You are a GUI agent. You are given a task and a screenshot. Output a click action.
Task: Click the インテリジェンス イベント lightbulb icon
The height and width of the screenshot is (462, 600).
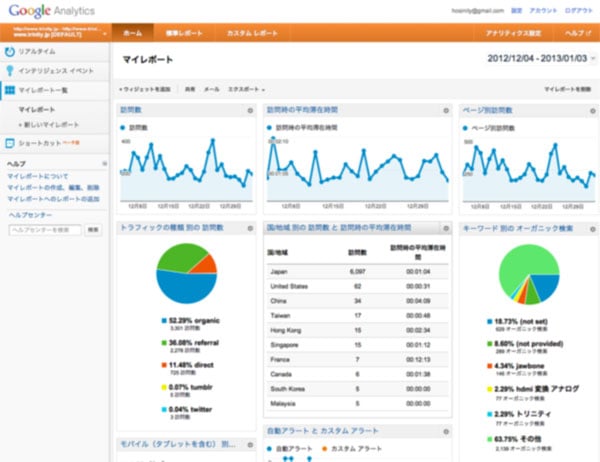click(x=10, y=70)
